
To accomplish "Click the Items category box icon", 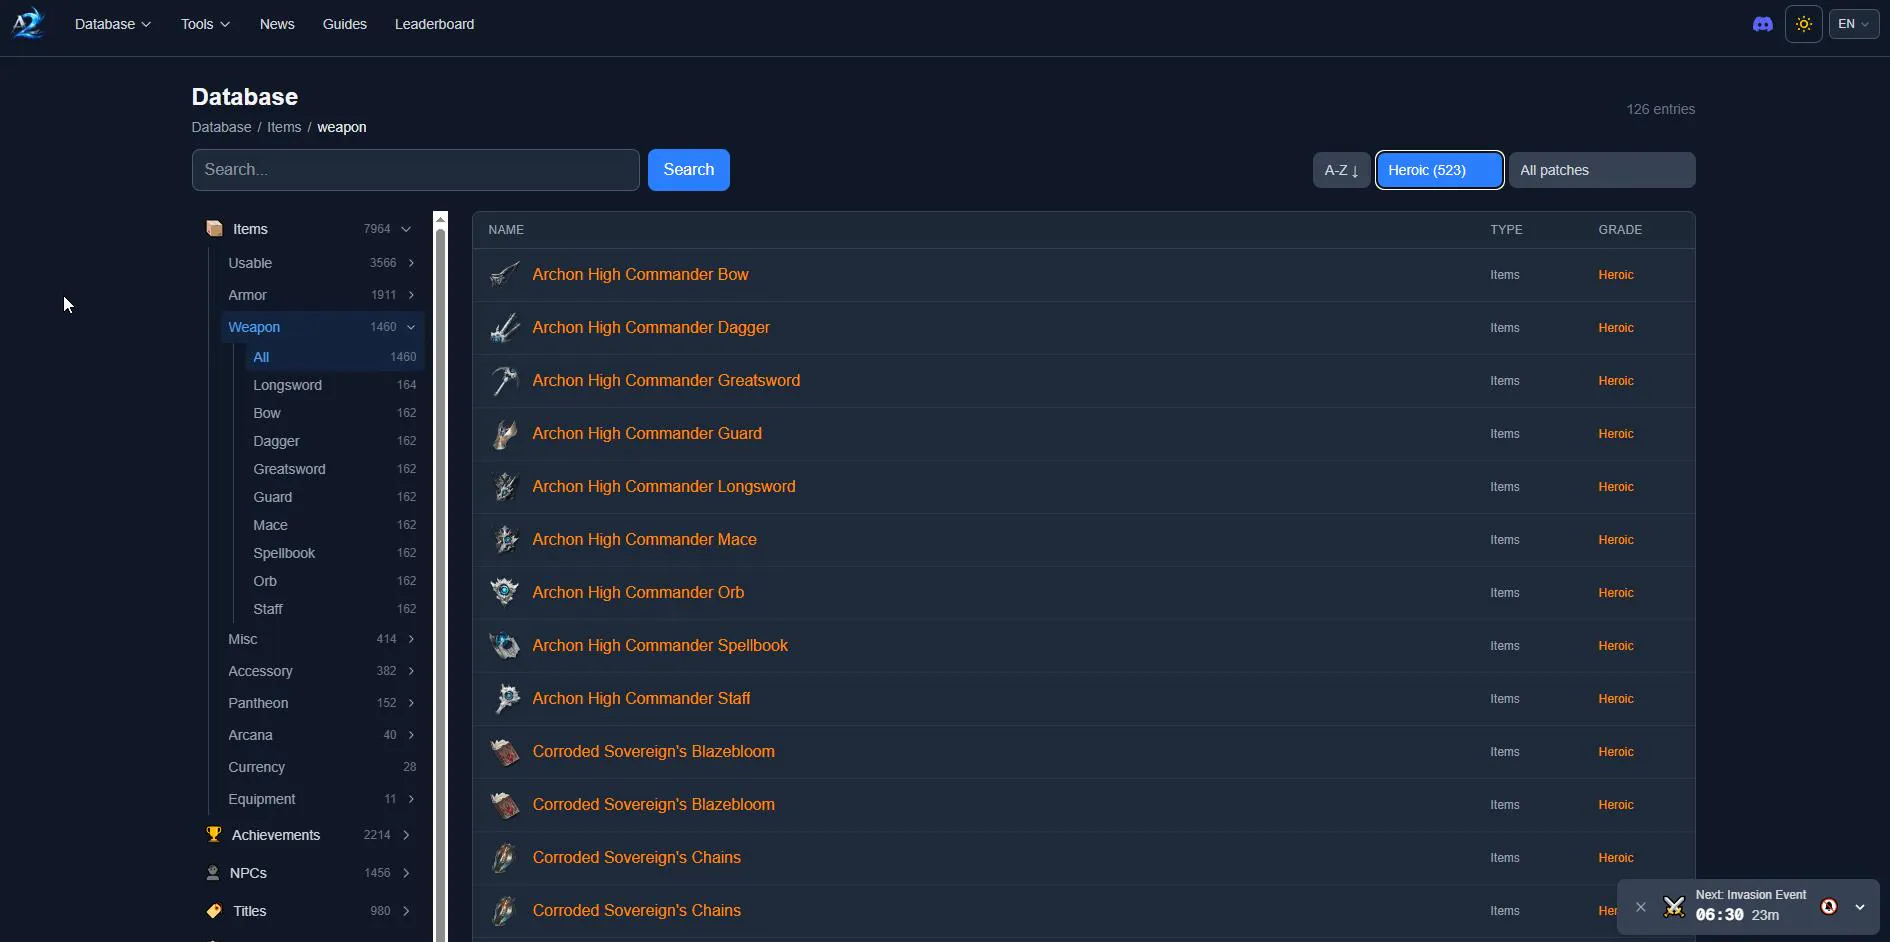I will pyautogui.click(x=214, y=229).
